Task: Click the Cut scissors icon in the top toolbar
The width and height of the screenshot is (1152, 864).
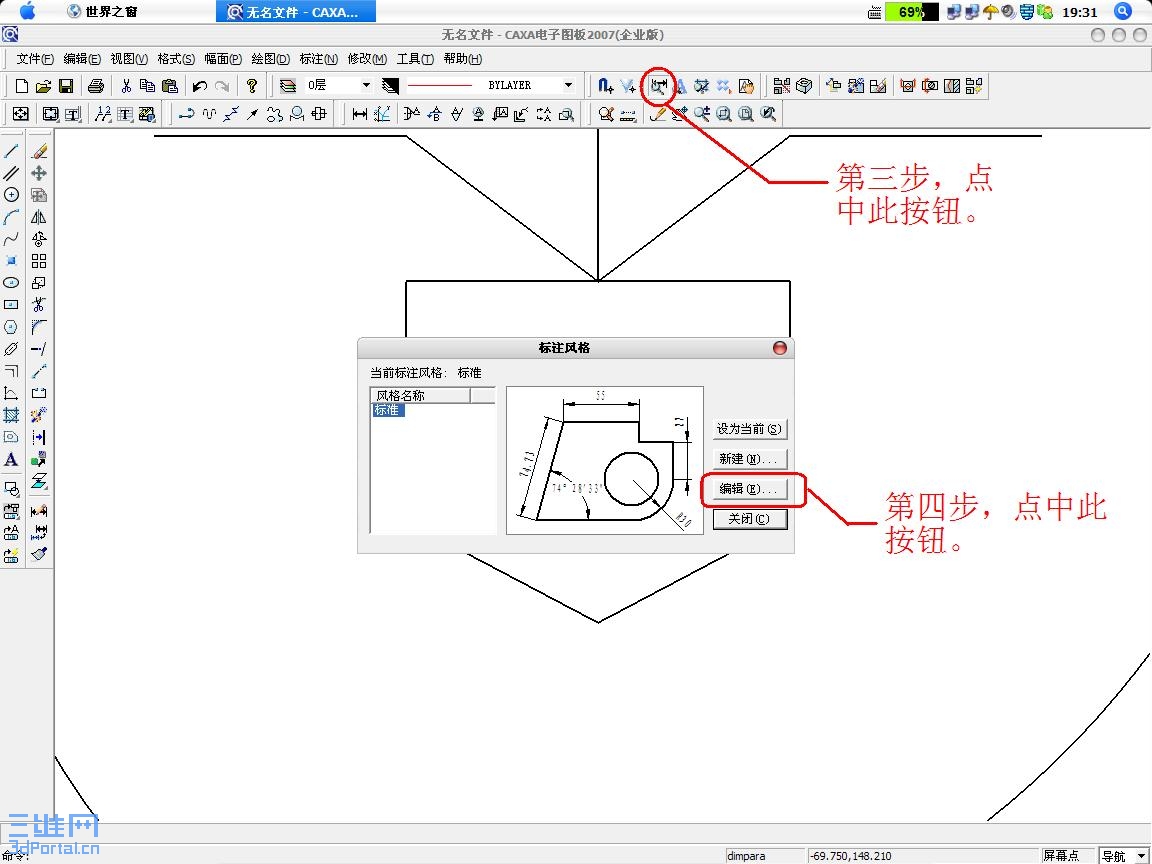Action: (x=126, y=86)
